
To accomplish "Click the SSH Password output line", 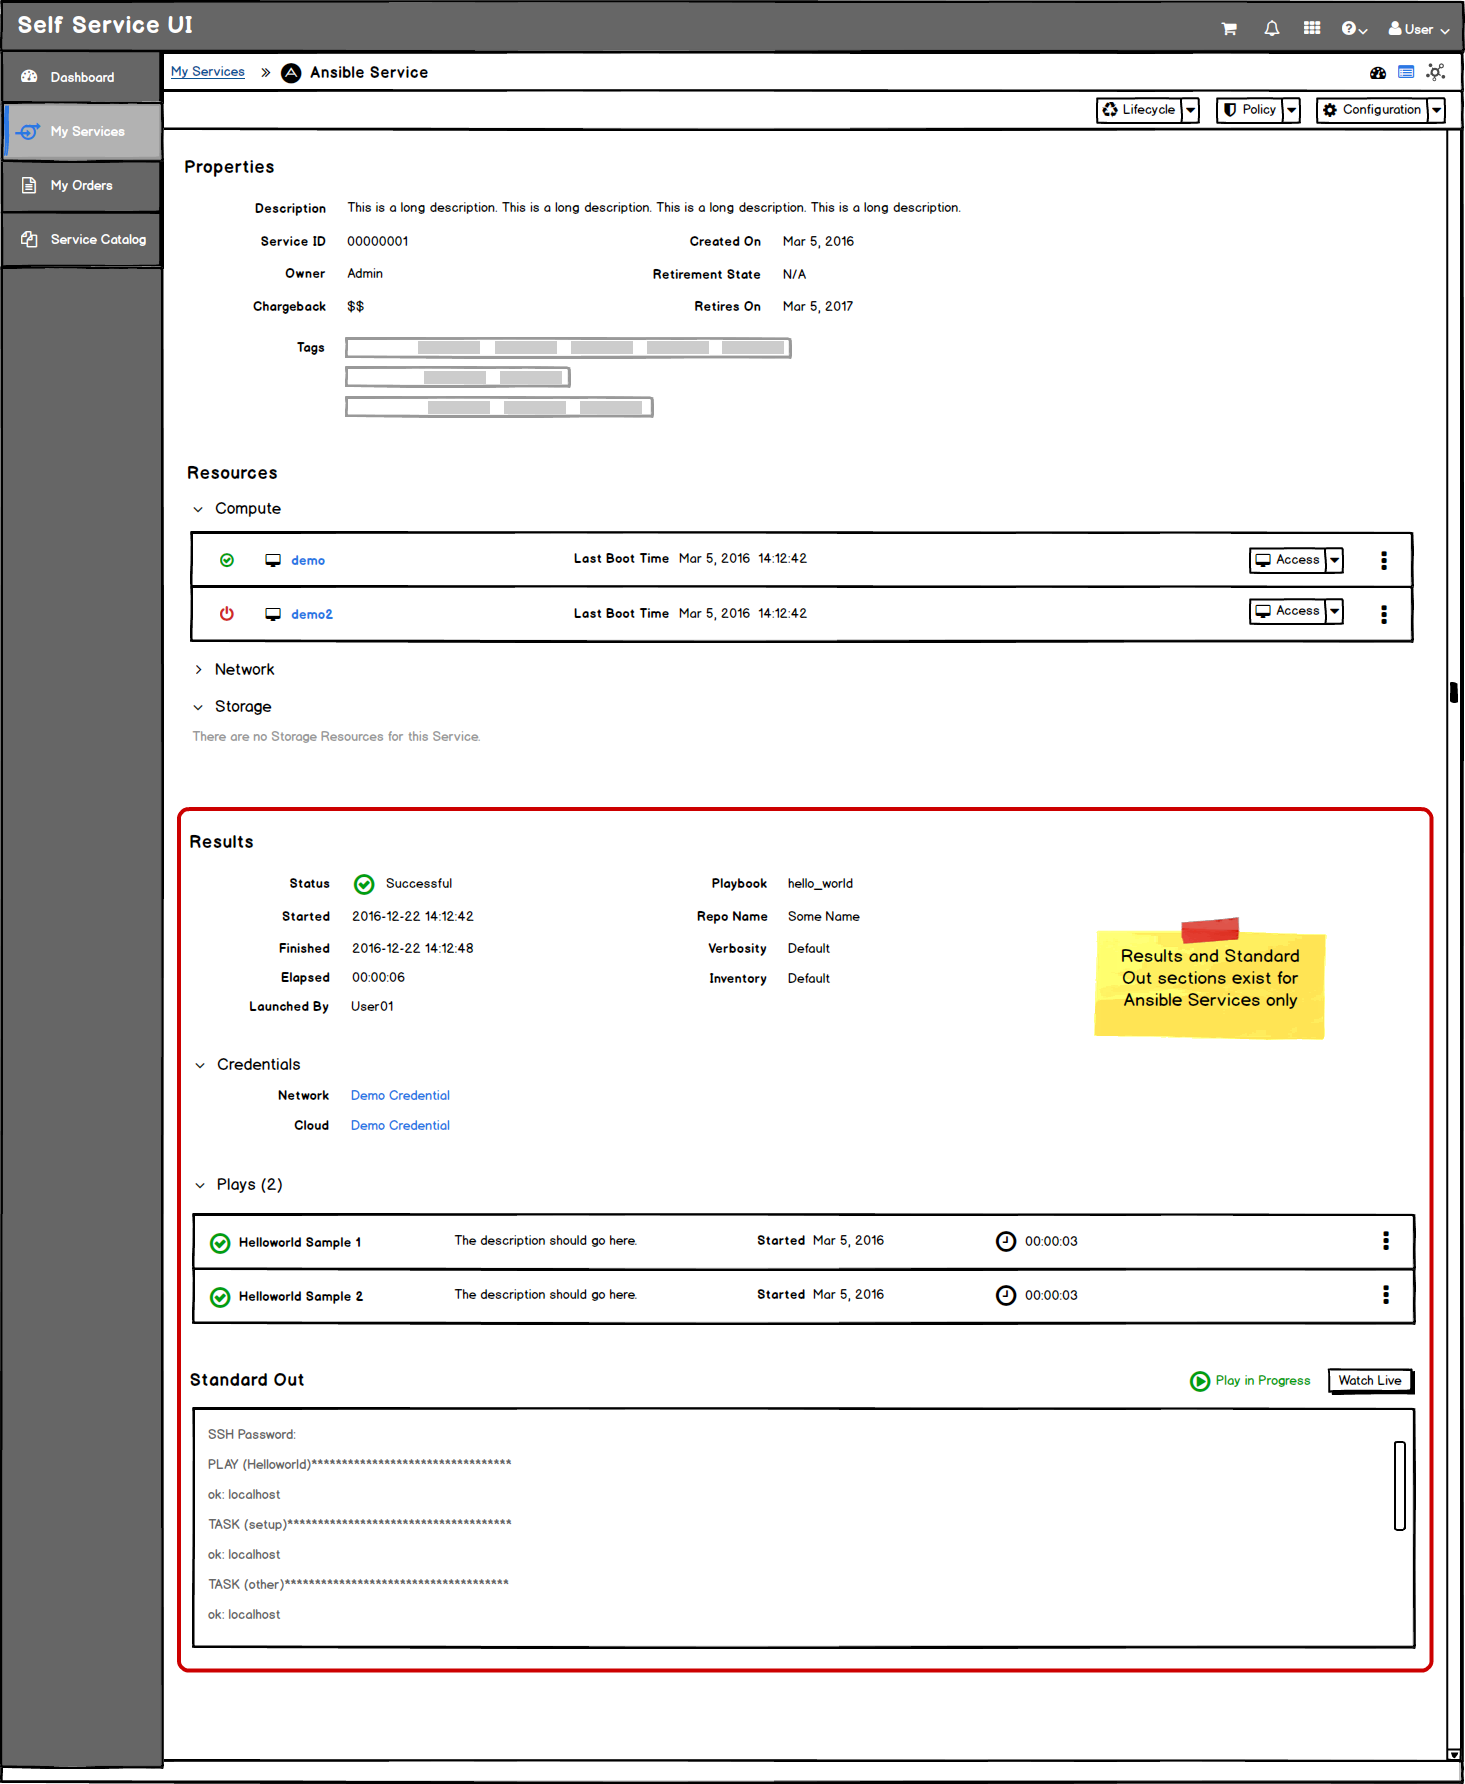I will point(252,1434).
